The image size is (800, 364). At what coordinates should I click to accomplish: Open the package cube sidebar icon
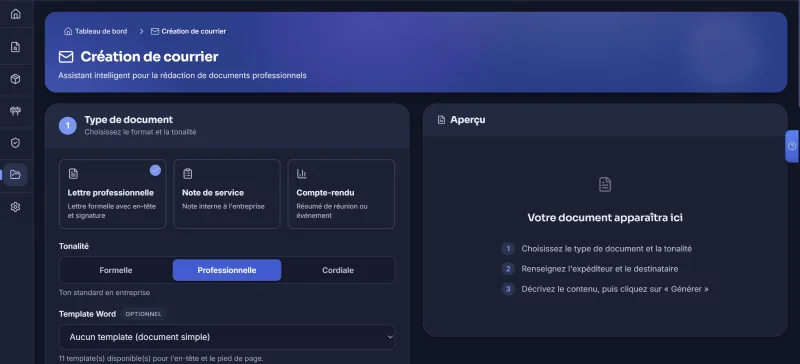point(15,79)
